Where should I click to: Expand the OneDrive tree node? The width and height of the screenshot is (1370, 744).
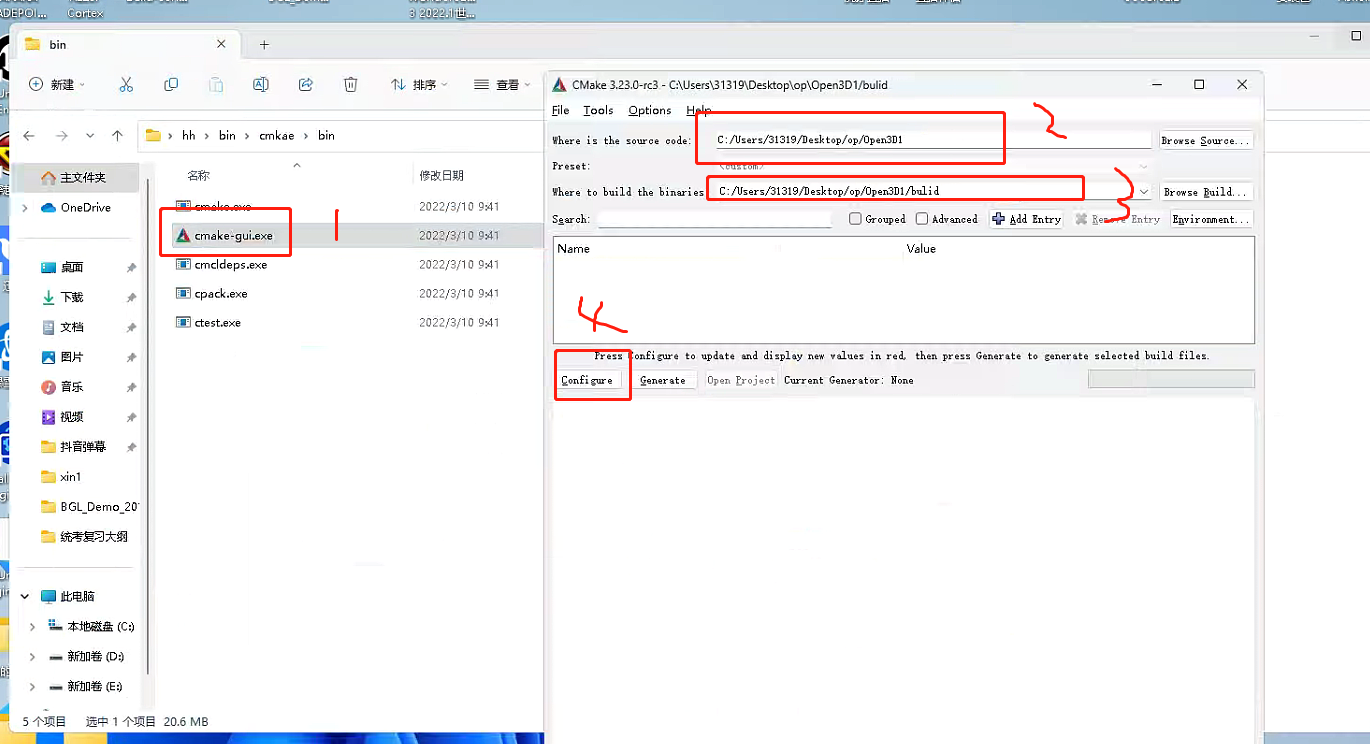tap(26, 208)
